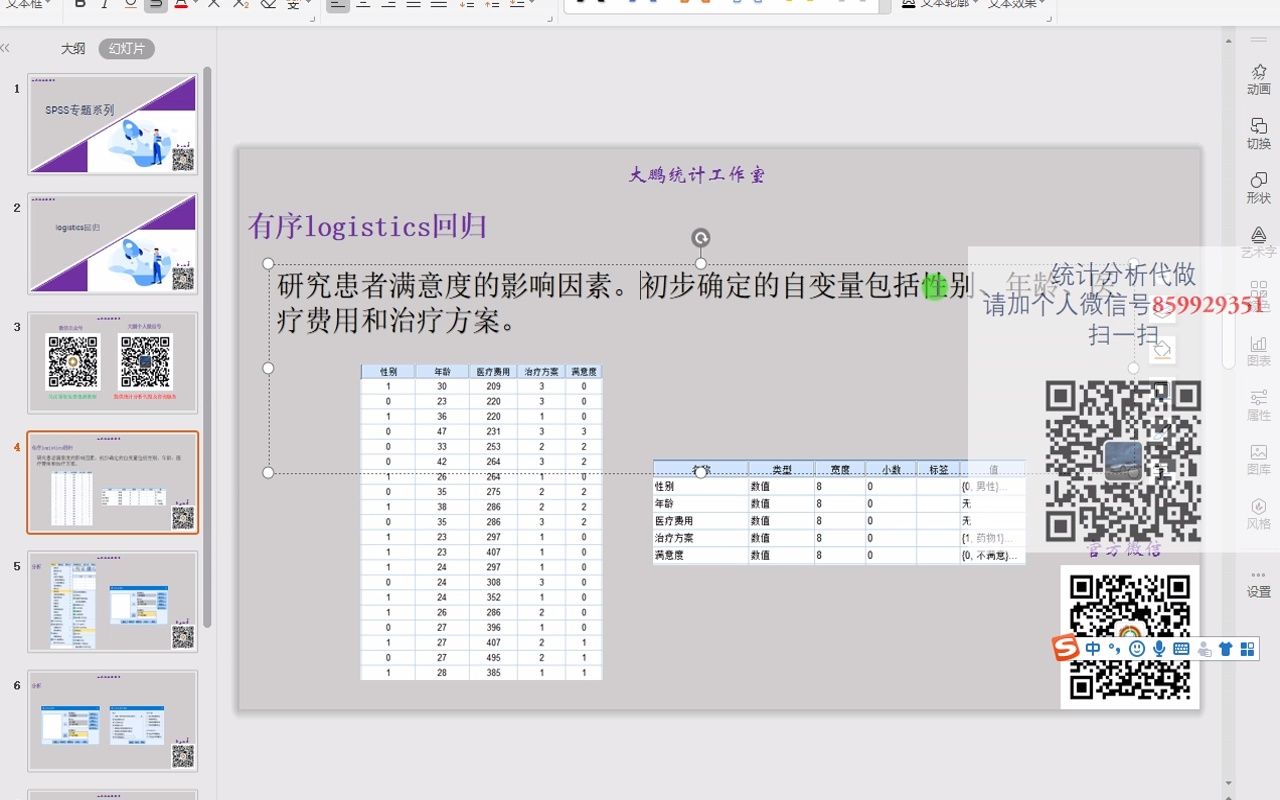Image resolution: width=1280 pixels, height=800 pixels.
Task: Open Sogou skin shirt icon
Action: [1226, 649]
